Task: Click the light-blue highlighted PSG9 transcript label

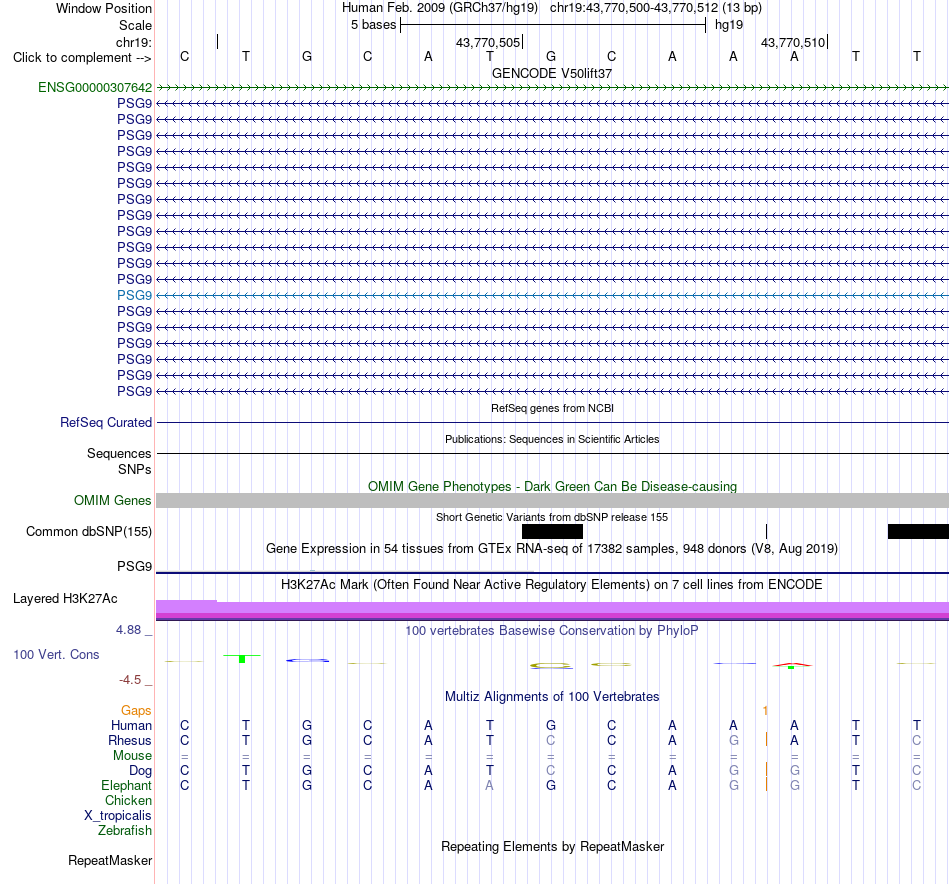Action: (x=135, y=295)
